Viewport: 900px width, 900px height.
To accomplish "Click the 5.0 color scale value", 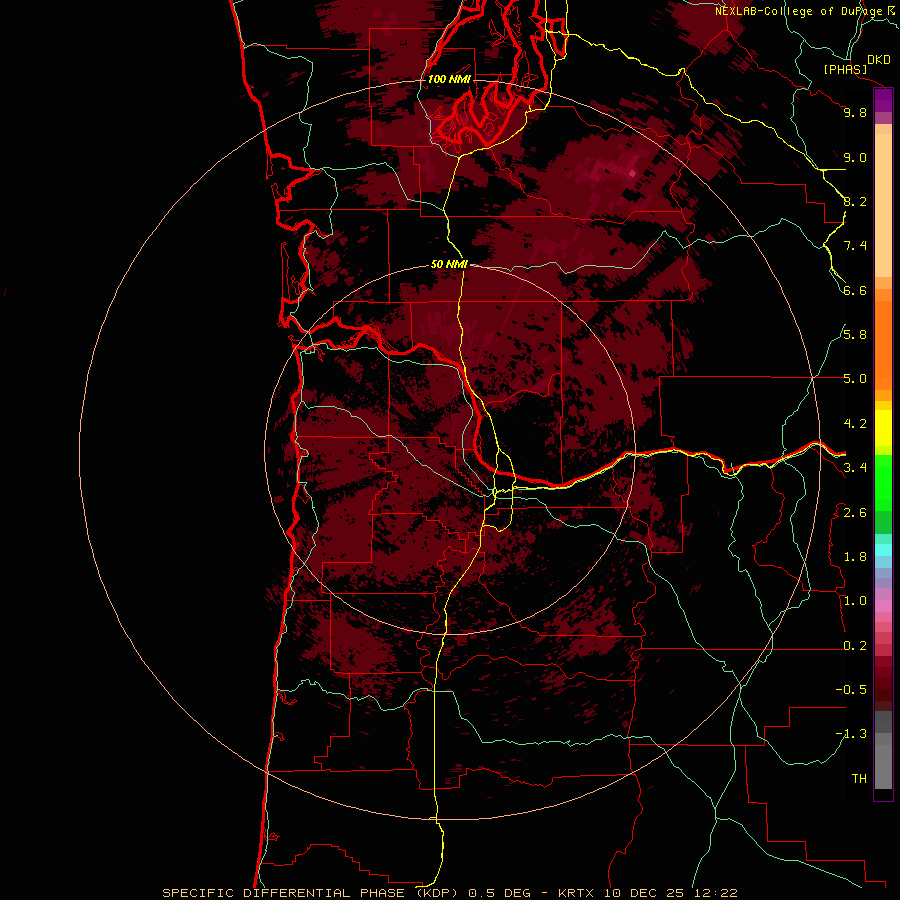I will click(855, 379).
